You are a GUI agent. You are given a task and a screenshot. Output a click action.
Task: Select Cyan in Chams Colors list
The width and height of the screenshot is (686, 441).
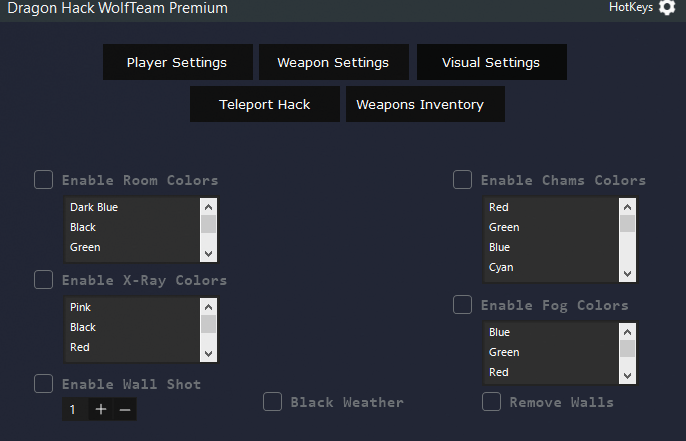551,267
